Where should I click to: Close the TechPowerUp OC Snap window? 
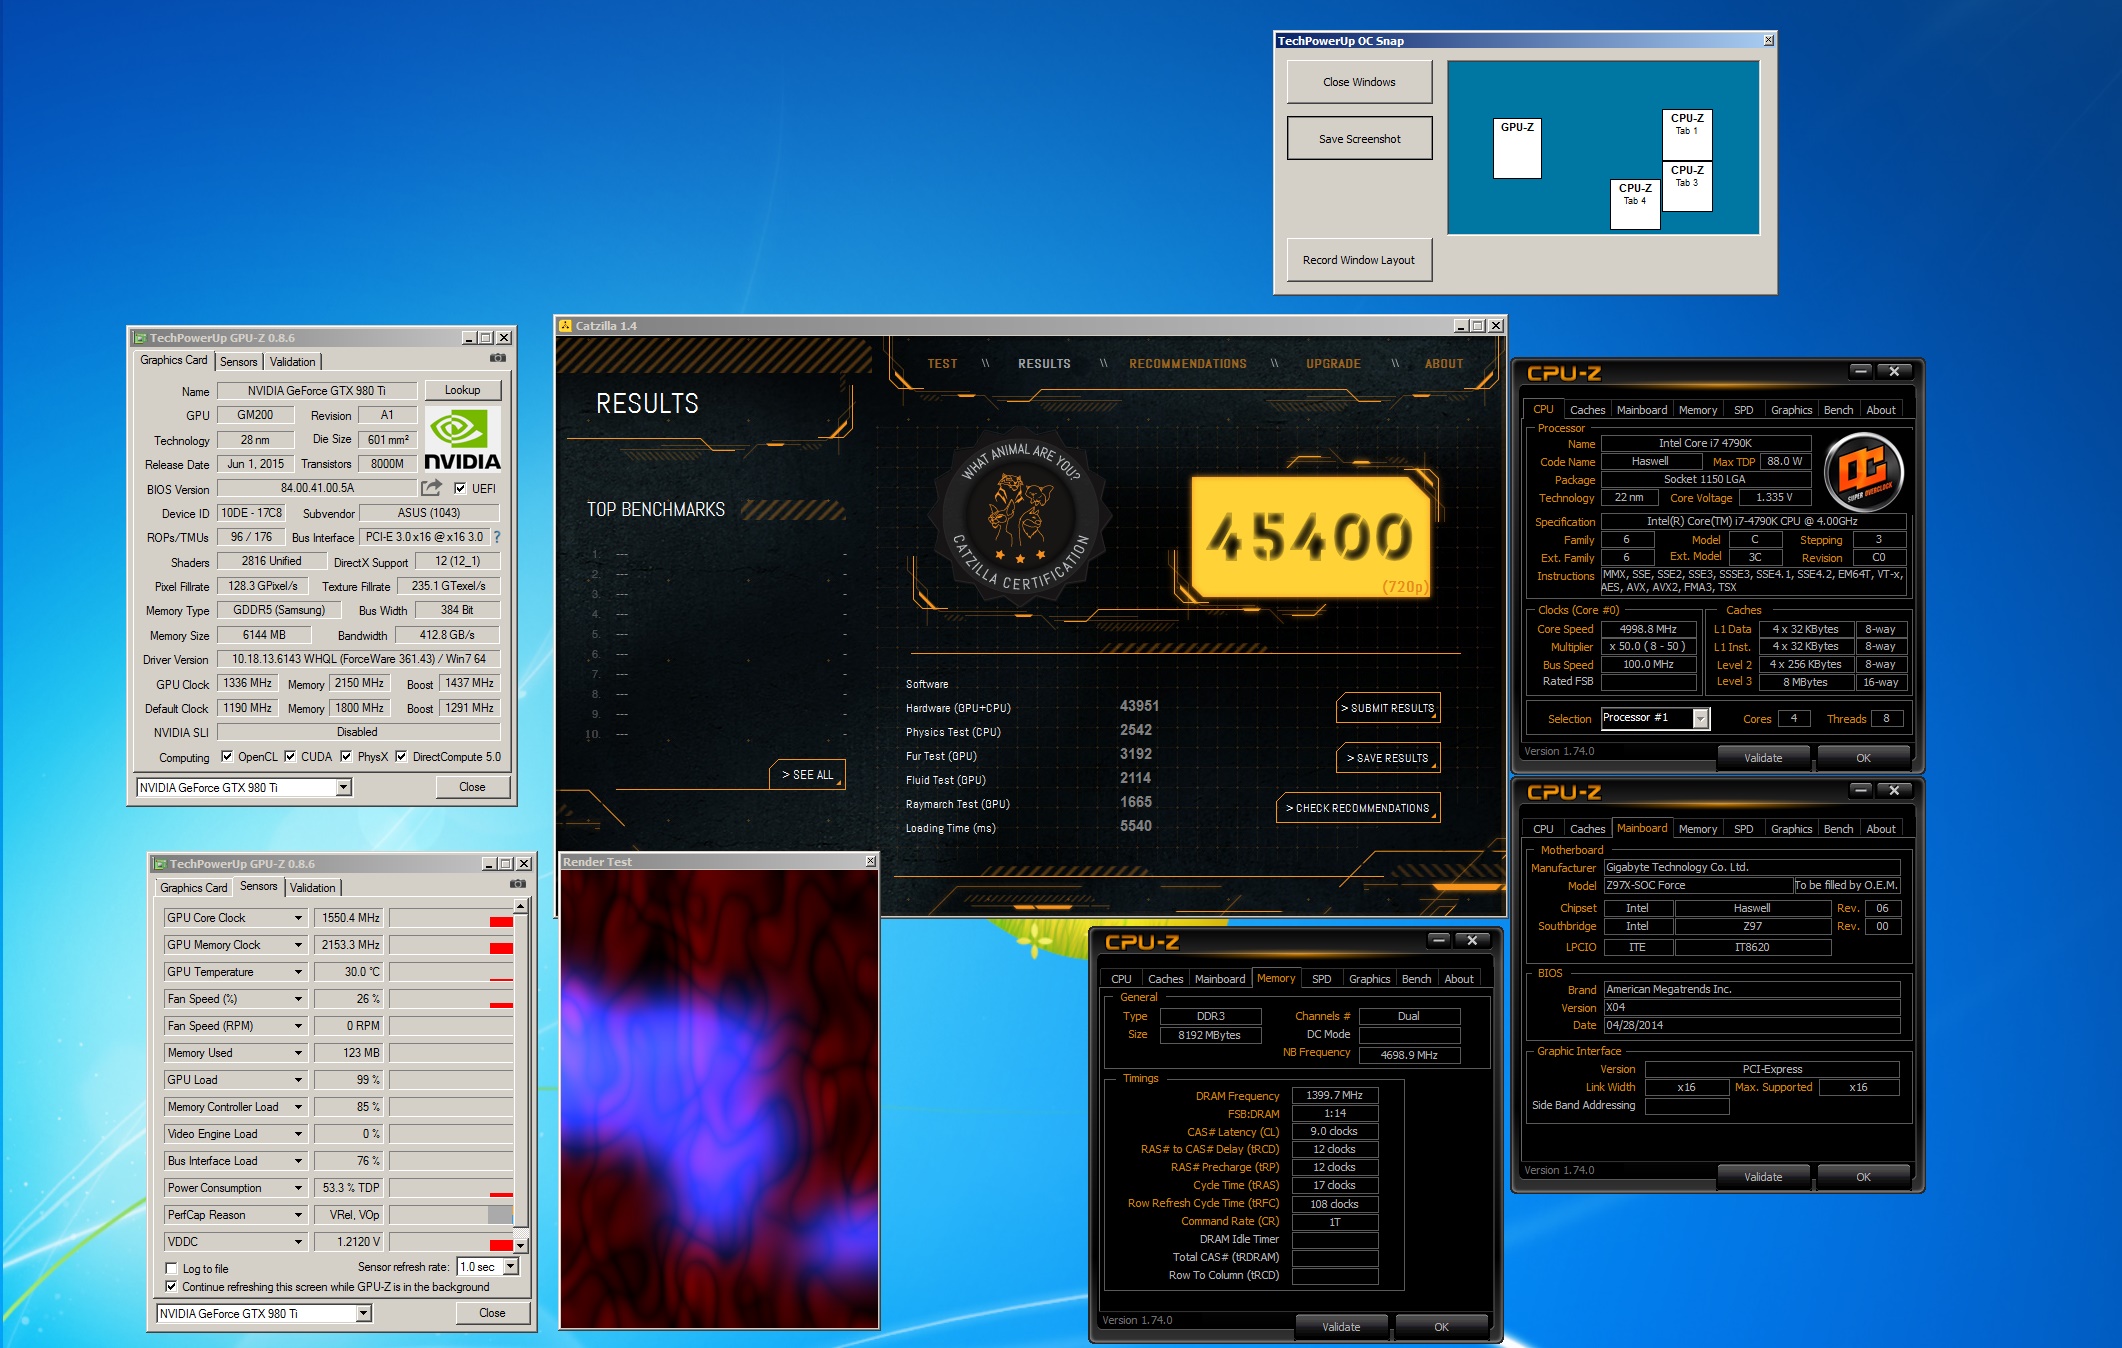(x=1768, y=40)
